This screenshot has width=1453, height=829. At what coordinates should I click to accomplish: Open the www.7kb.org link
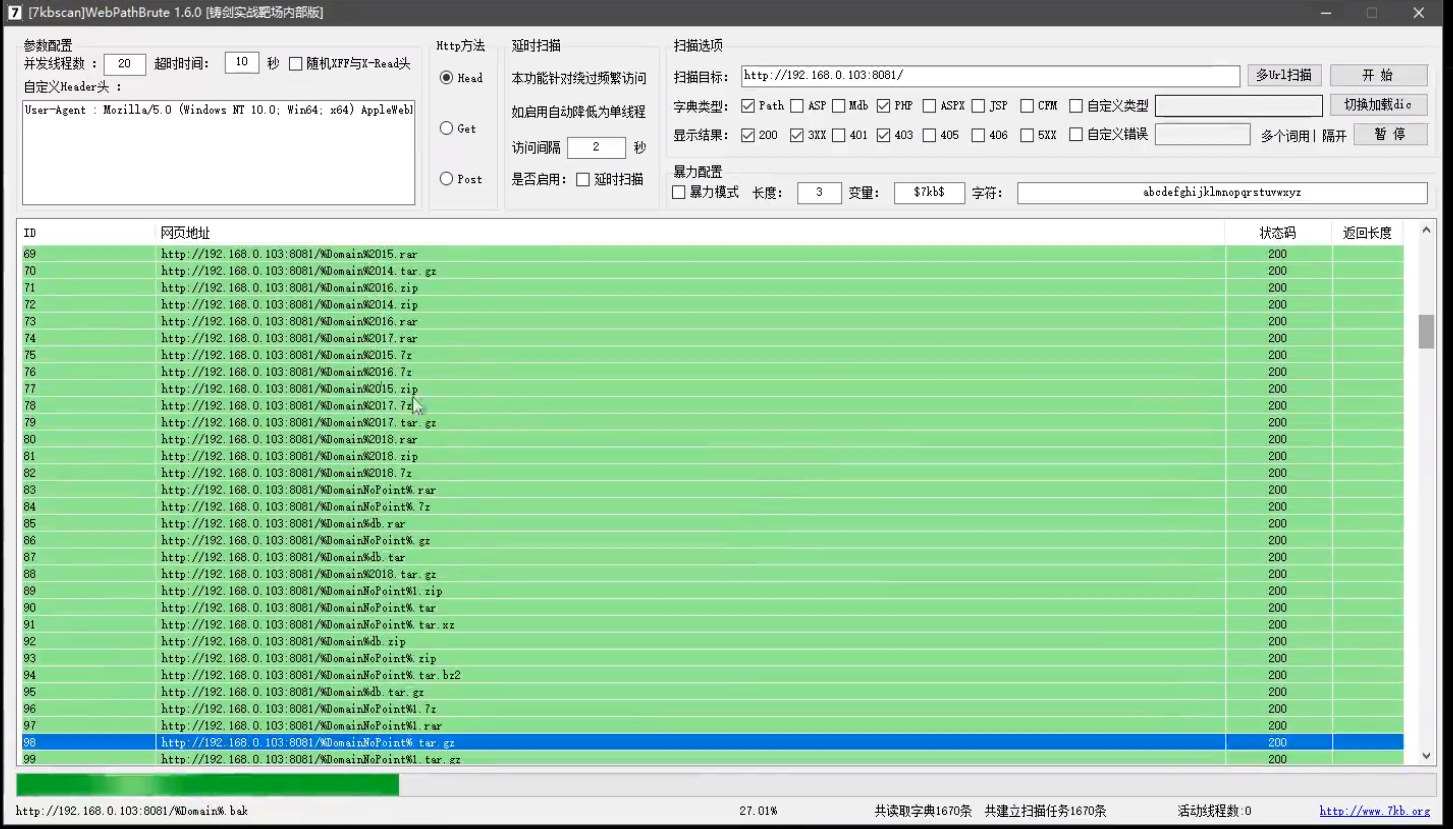pyautogui.click(x=1374, y=811)
